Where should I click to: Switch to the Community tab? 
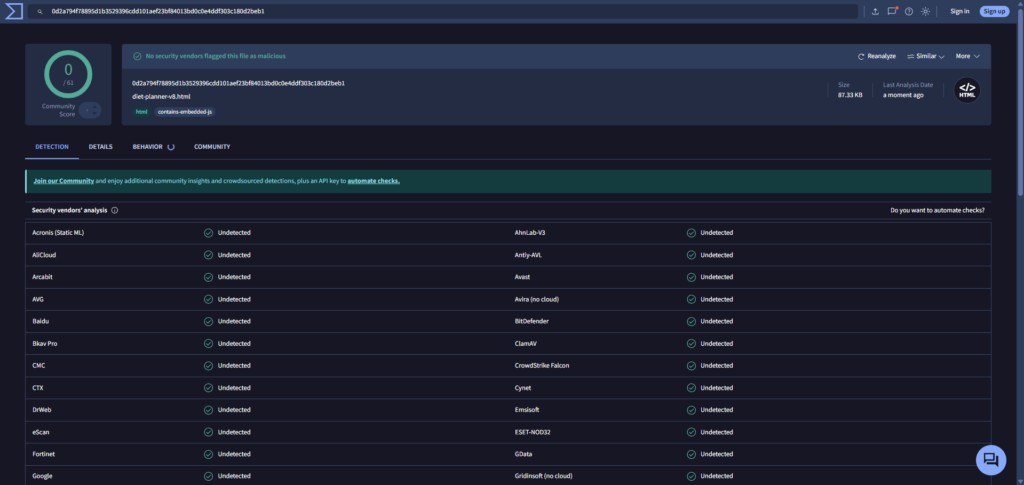click(x=212, y=147)
